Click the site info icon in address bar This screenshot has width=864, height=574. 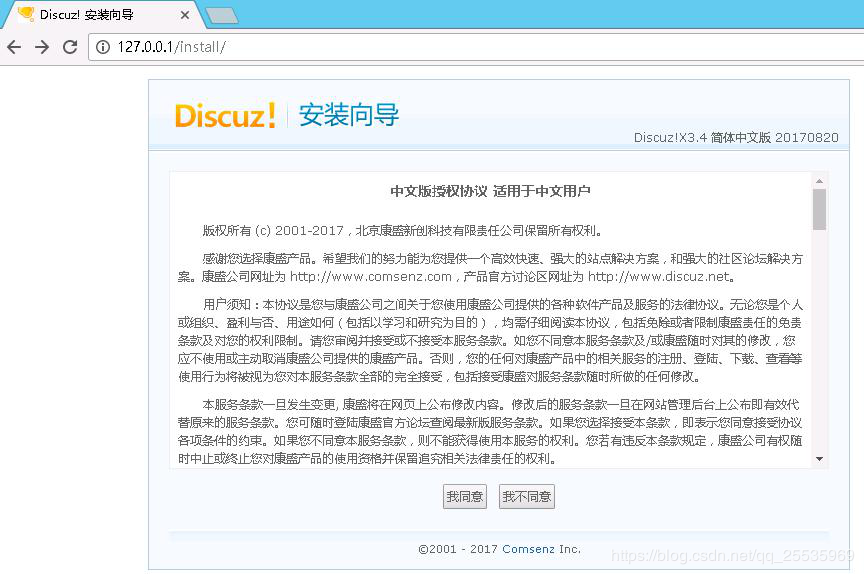pos(103,47)
